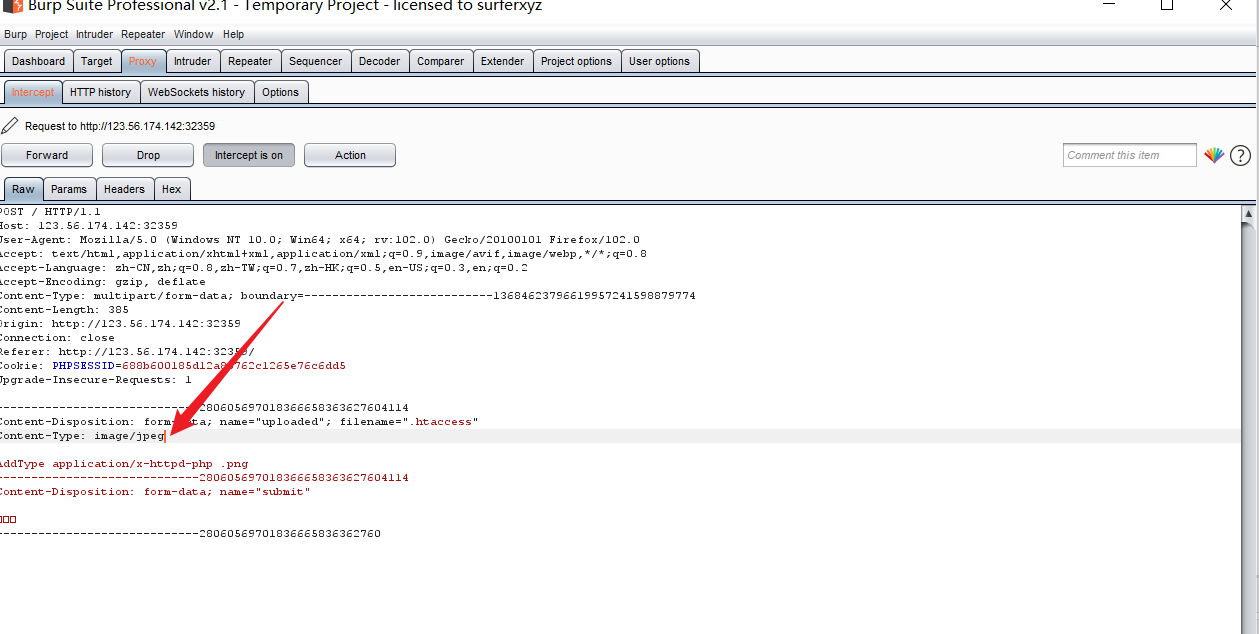Click the Origin header line
This screenshot has width=1259, height=634.
click(x=120, y=324)
